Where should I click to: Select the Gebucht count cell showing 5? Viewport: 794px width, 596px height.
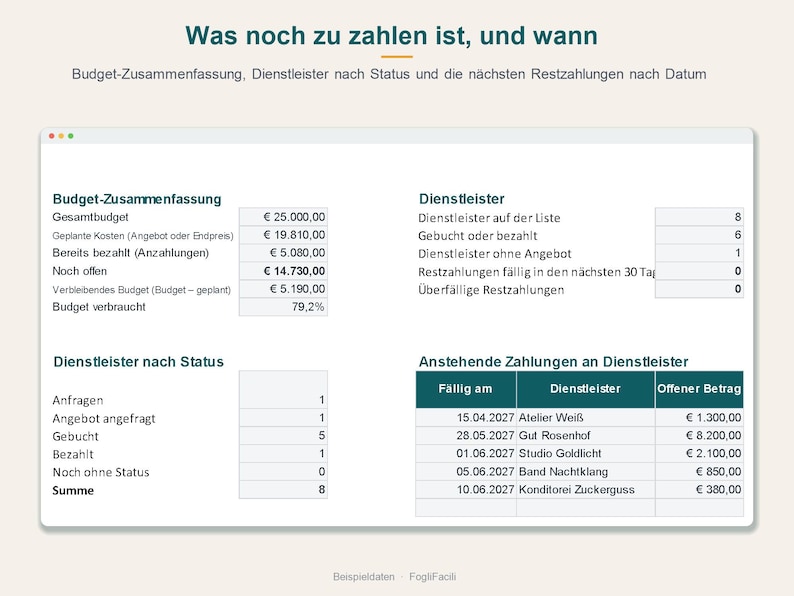pyautogui.click(x=284, y=435)
